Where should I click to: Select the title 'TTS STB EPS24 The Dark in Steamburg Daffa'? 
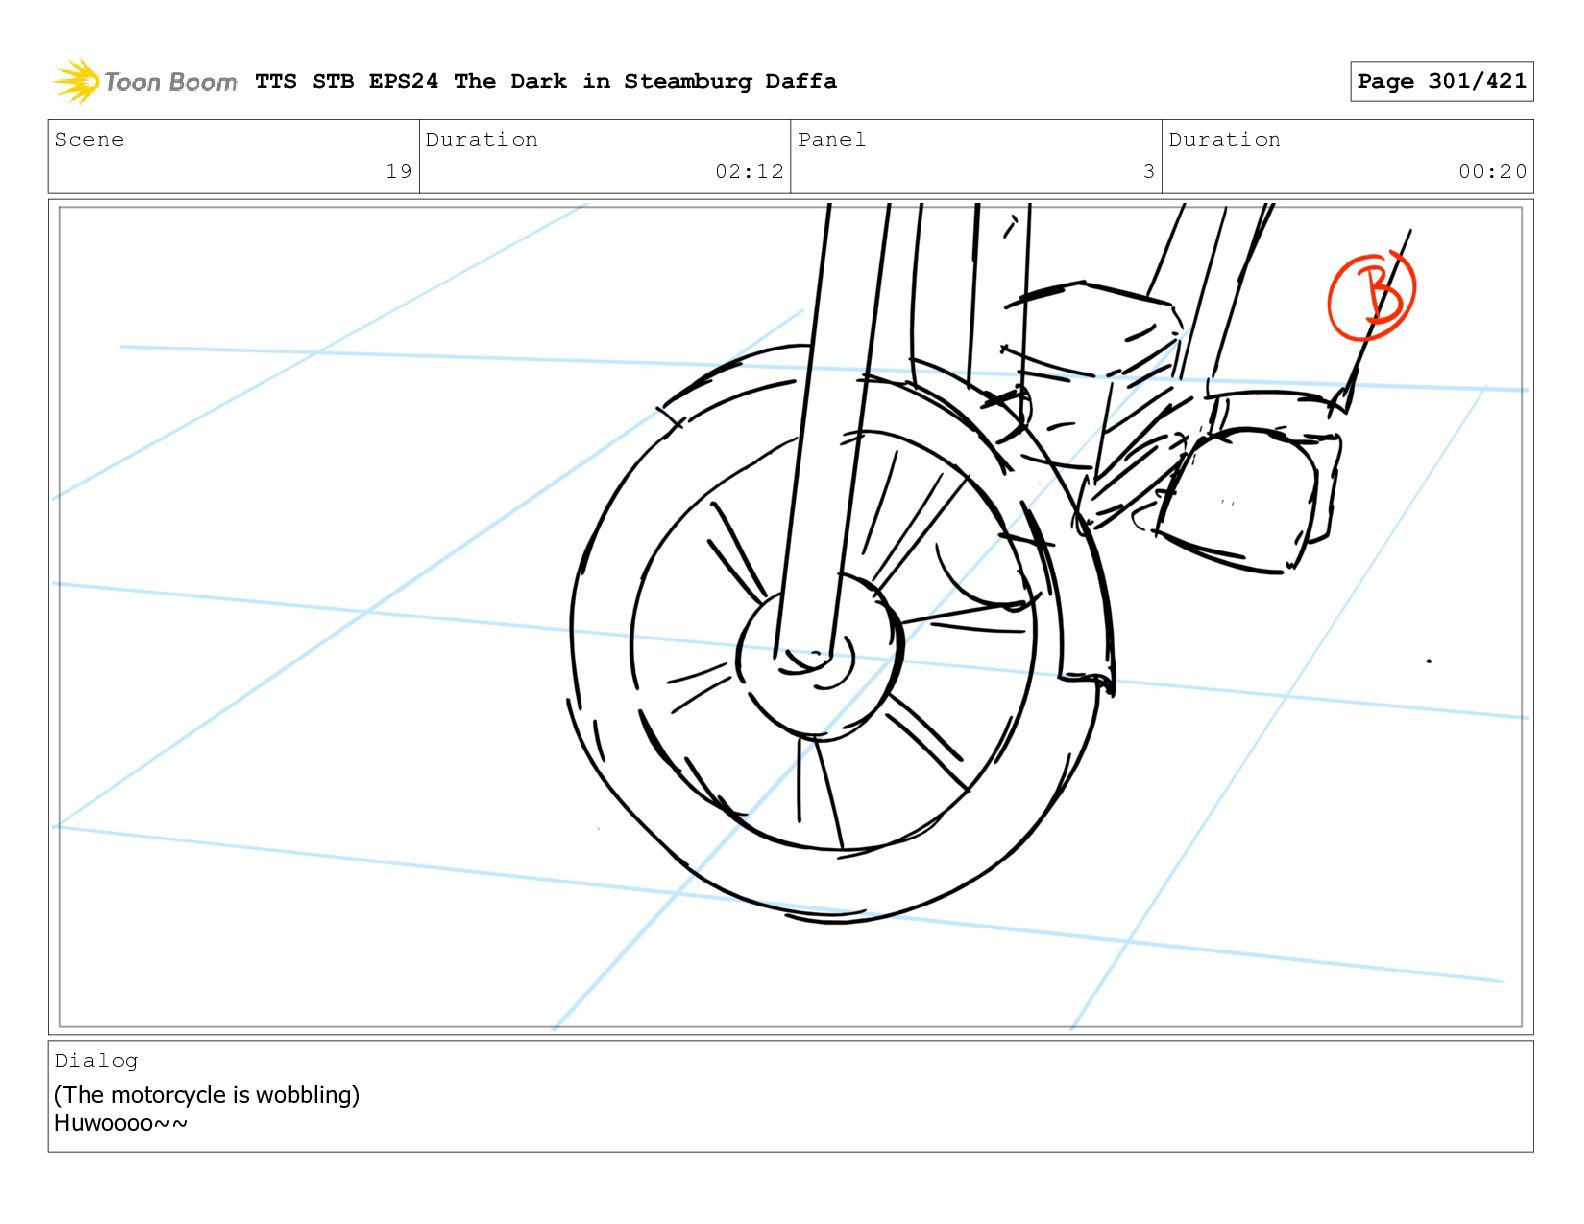click(546, 81)
